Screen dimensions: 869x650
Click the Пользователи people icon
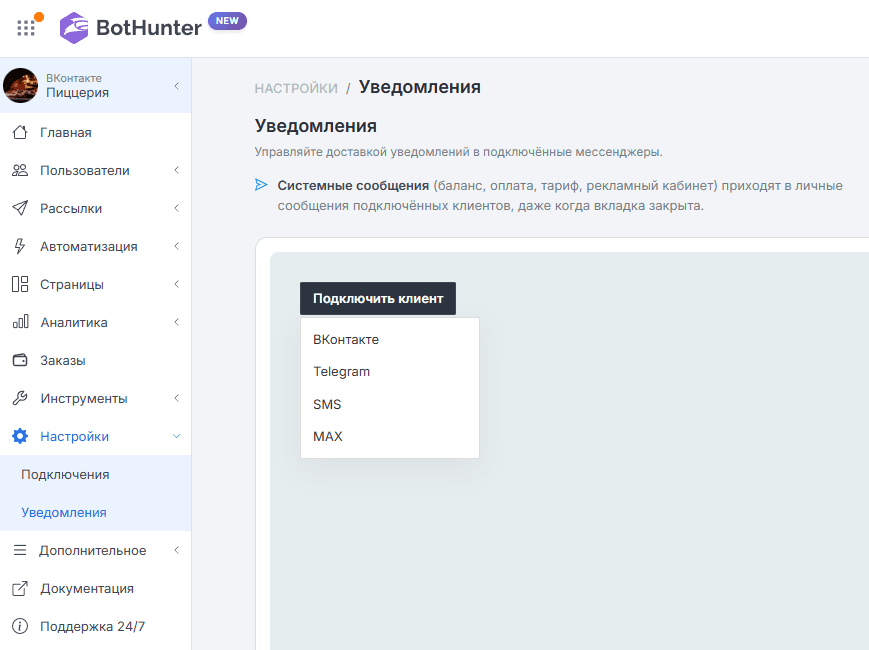point(20,170)
